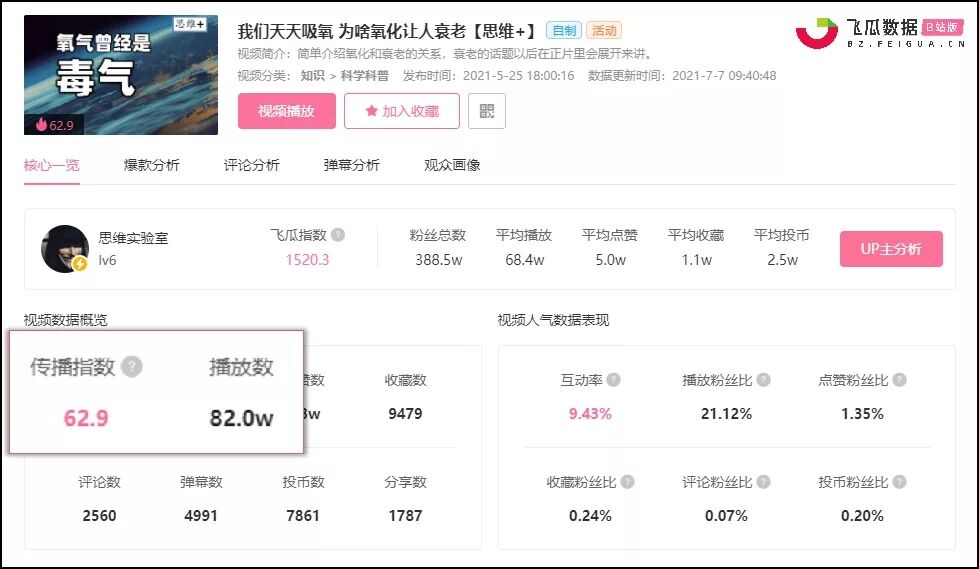Click the 视频播放 button
The image size is (979, 569).
coord(287,111)
